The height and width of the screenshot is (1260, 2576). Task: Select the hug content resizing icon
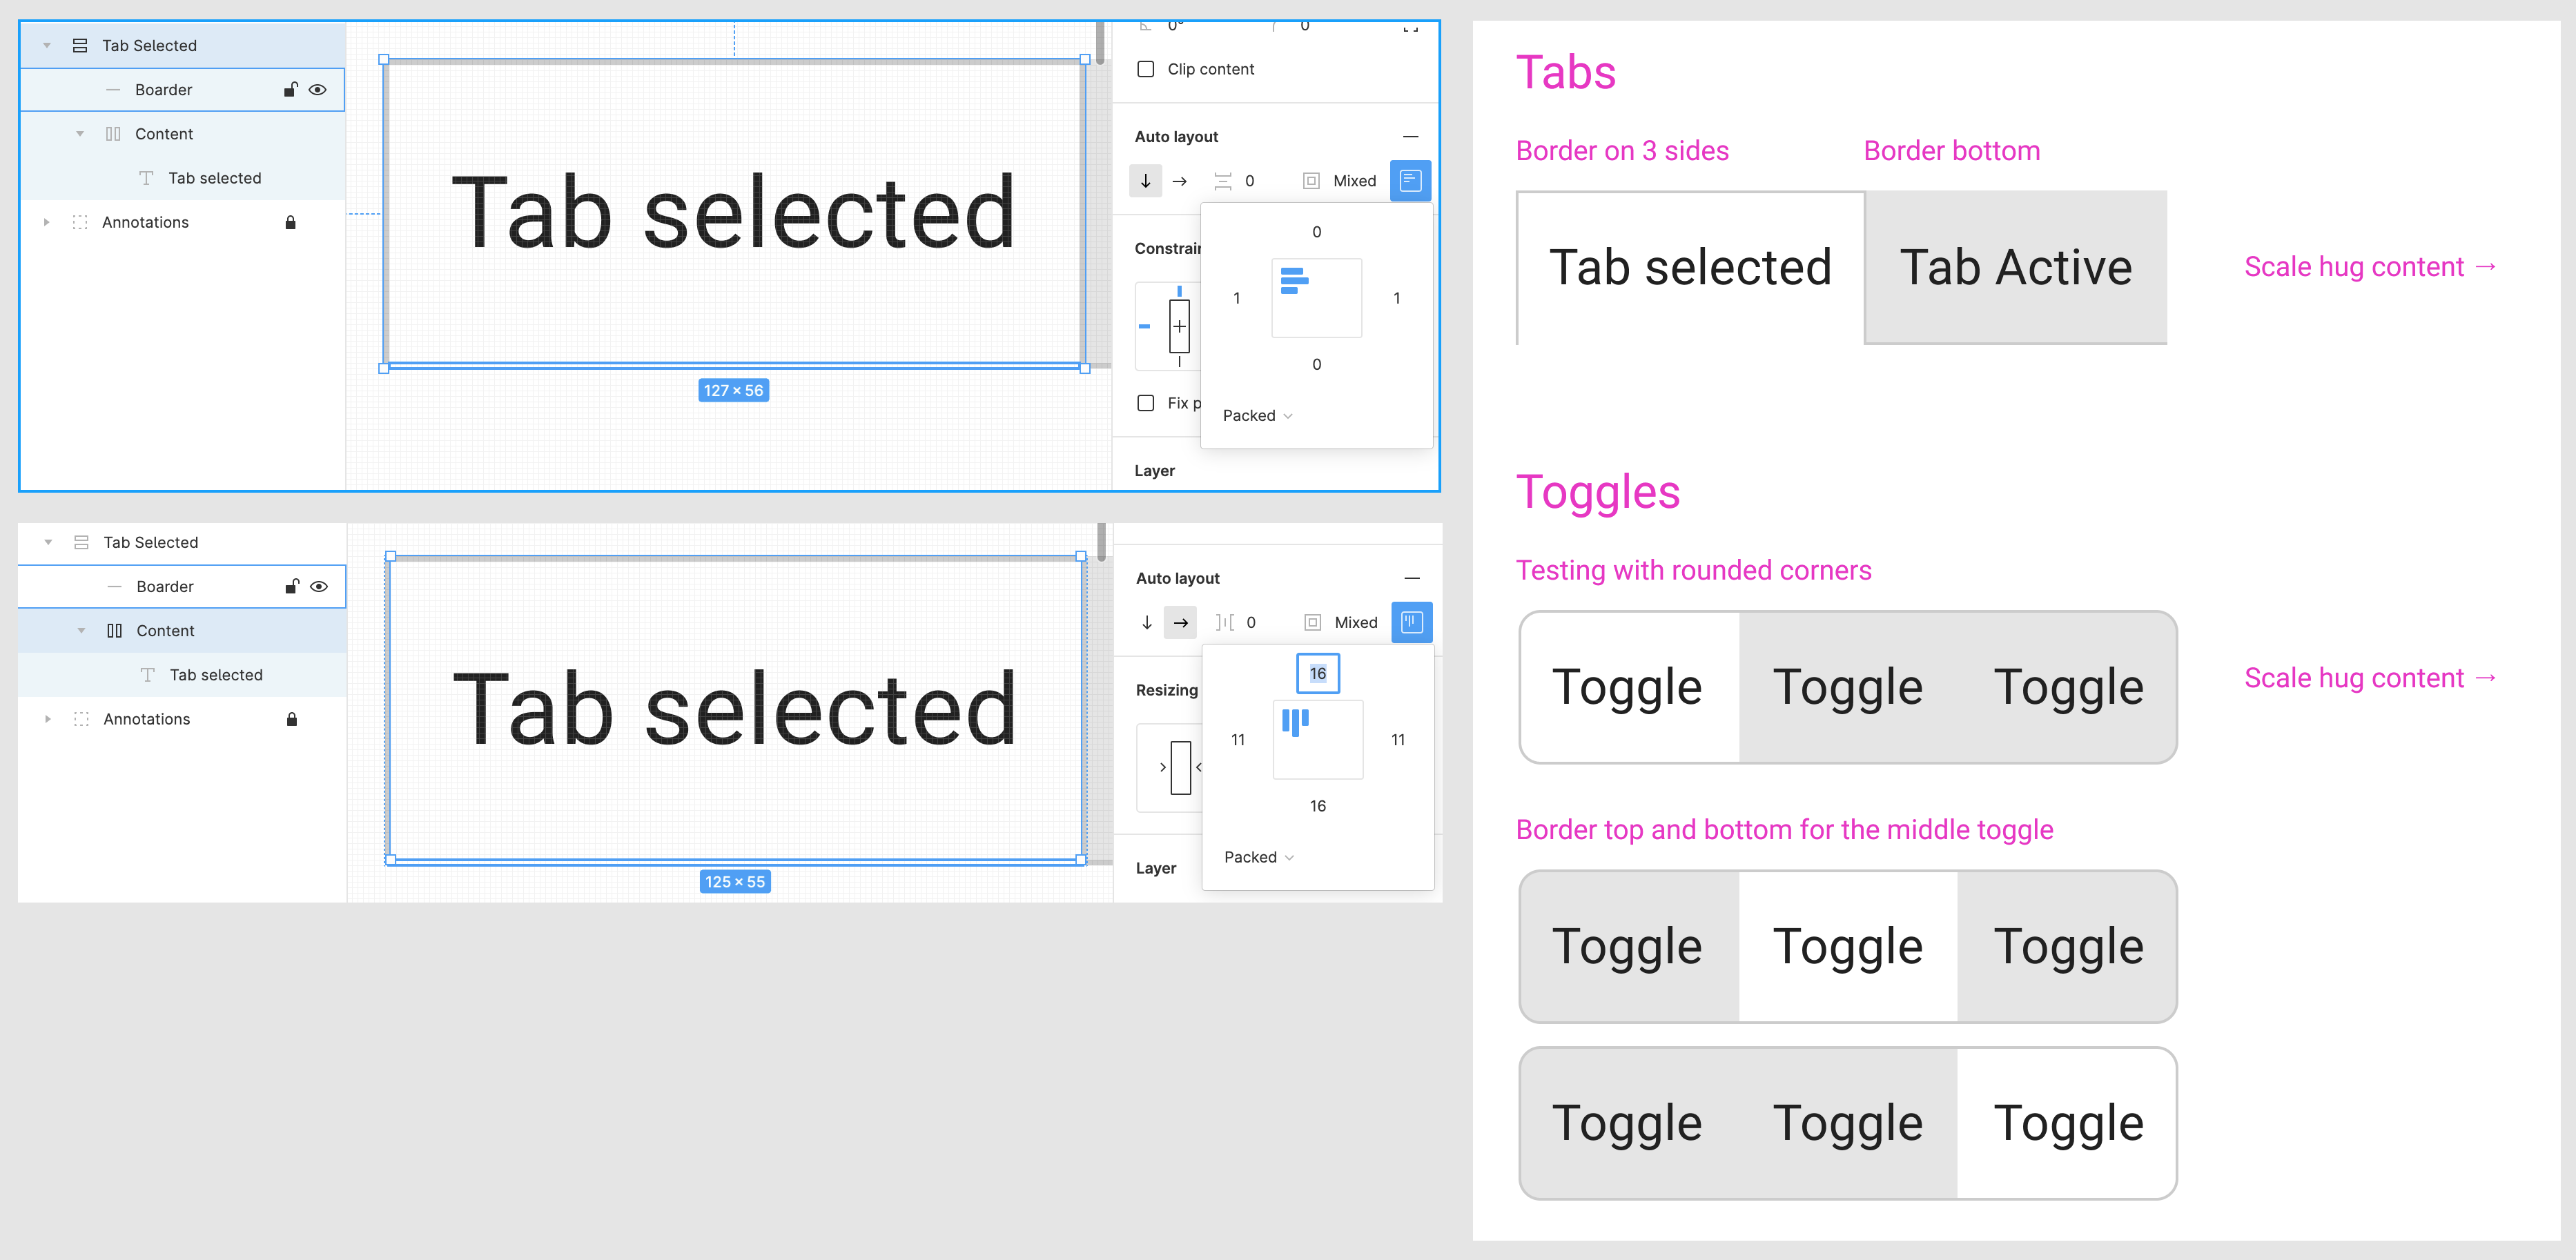1181,767
